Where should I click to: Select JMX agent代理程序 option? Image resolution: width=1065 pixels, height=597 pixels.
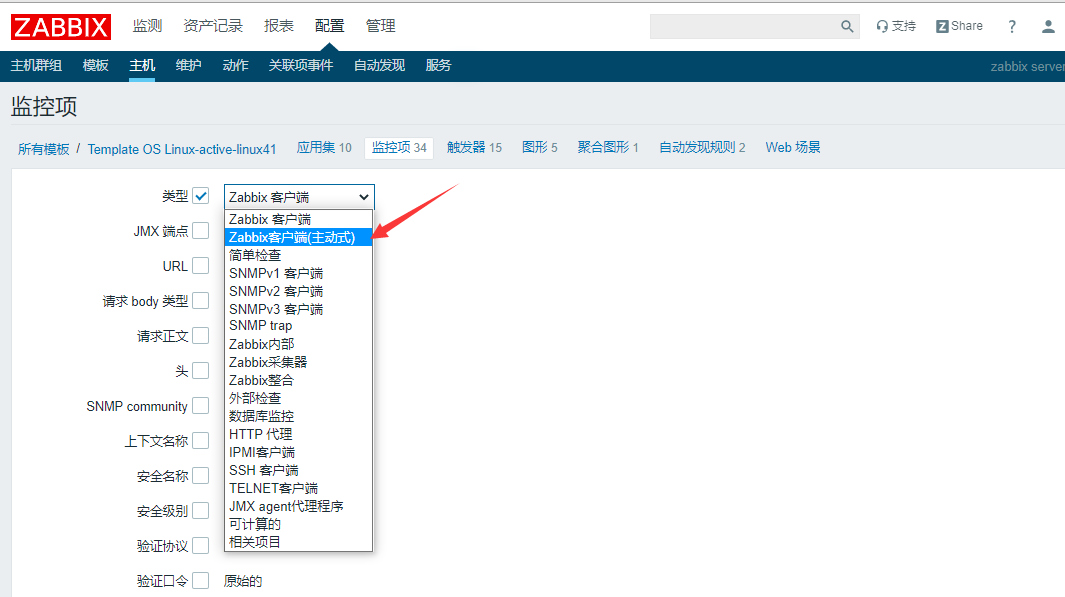point(298,506)
